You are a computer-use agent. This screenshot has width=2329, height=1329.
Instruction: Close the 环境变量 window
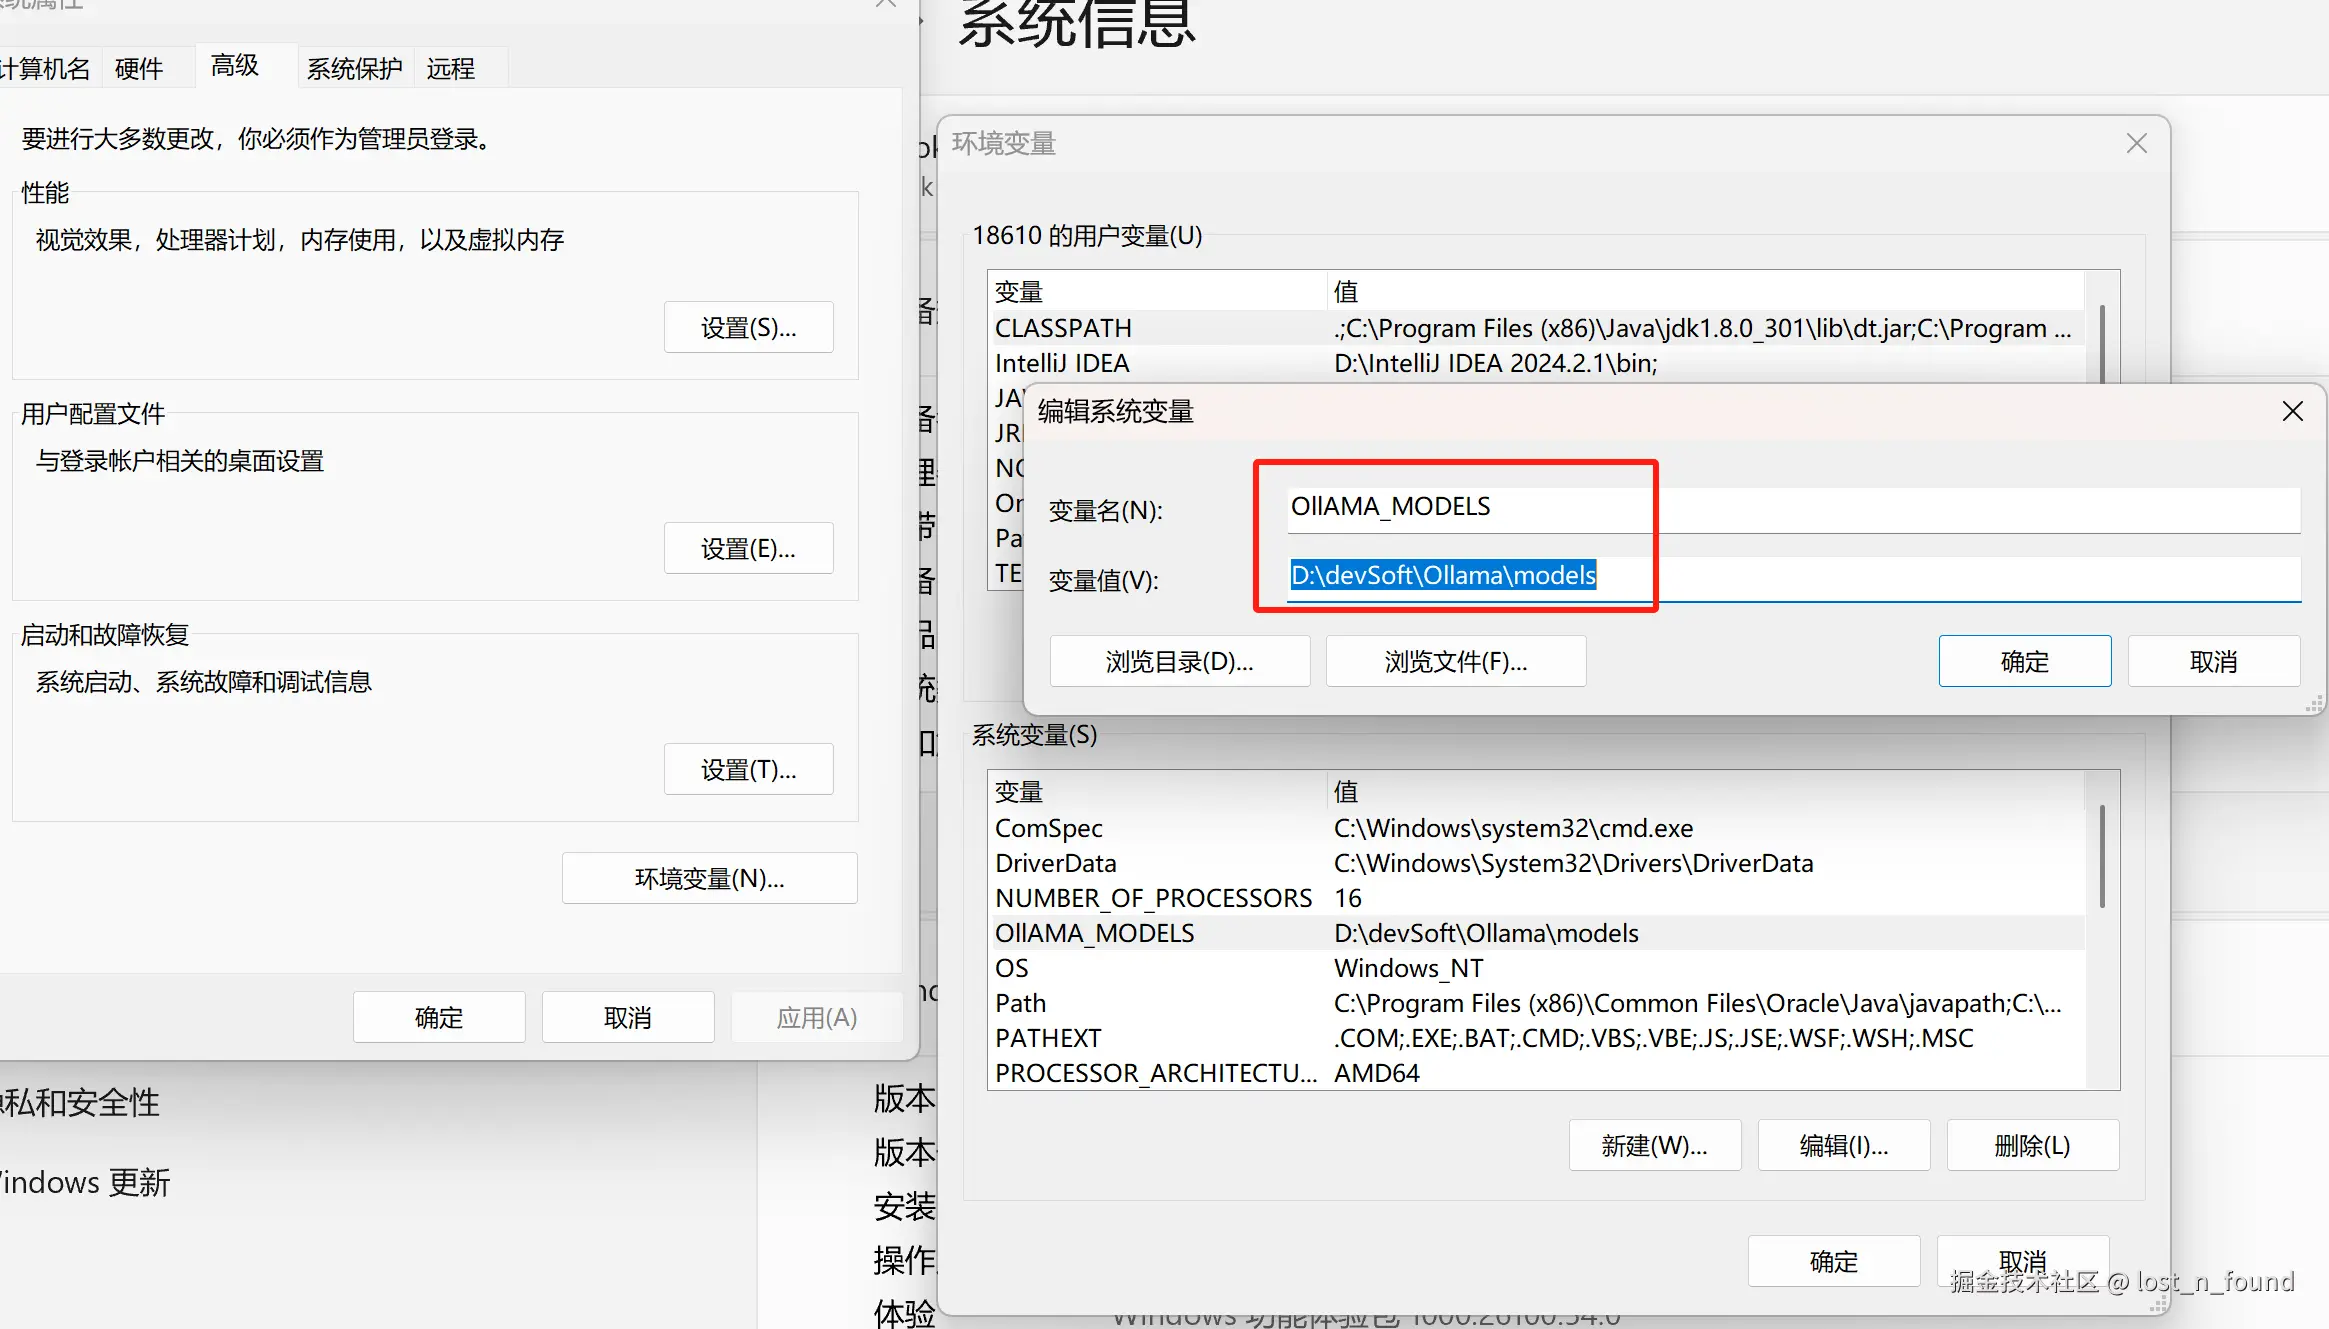(x=2136, y=144)
